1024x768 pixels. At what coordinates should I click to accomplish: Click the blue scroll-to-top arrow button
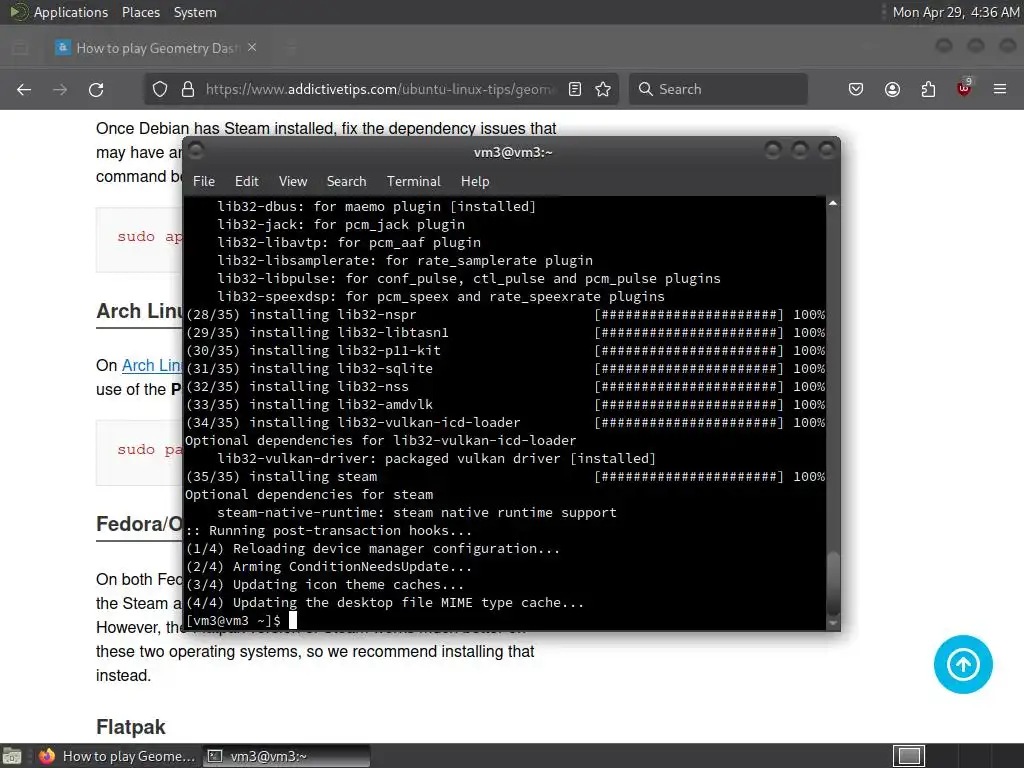tap(963, 664)
